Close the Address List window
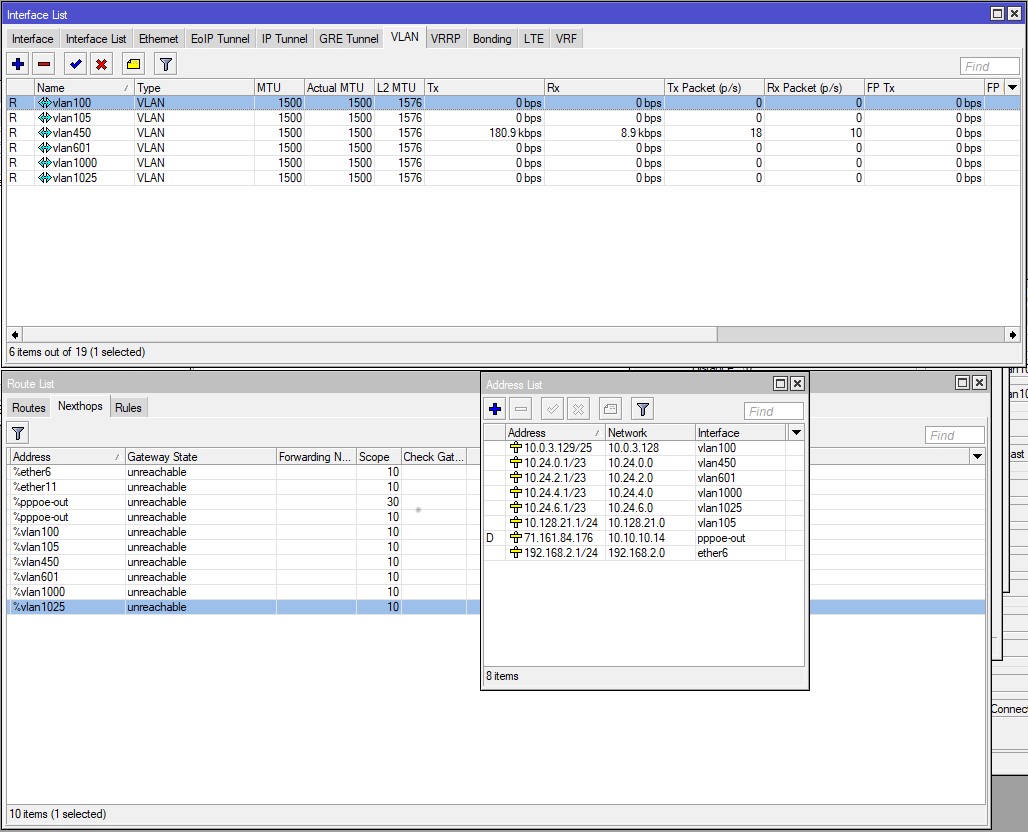The width and height of the screenshot is (1028, 832). point(797,384)
